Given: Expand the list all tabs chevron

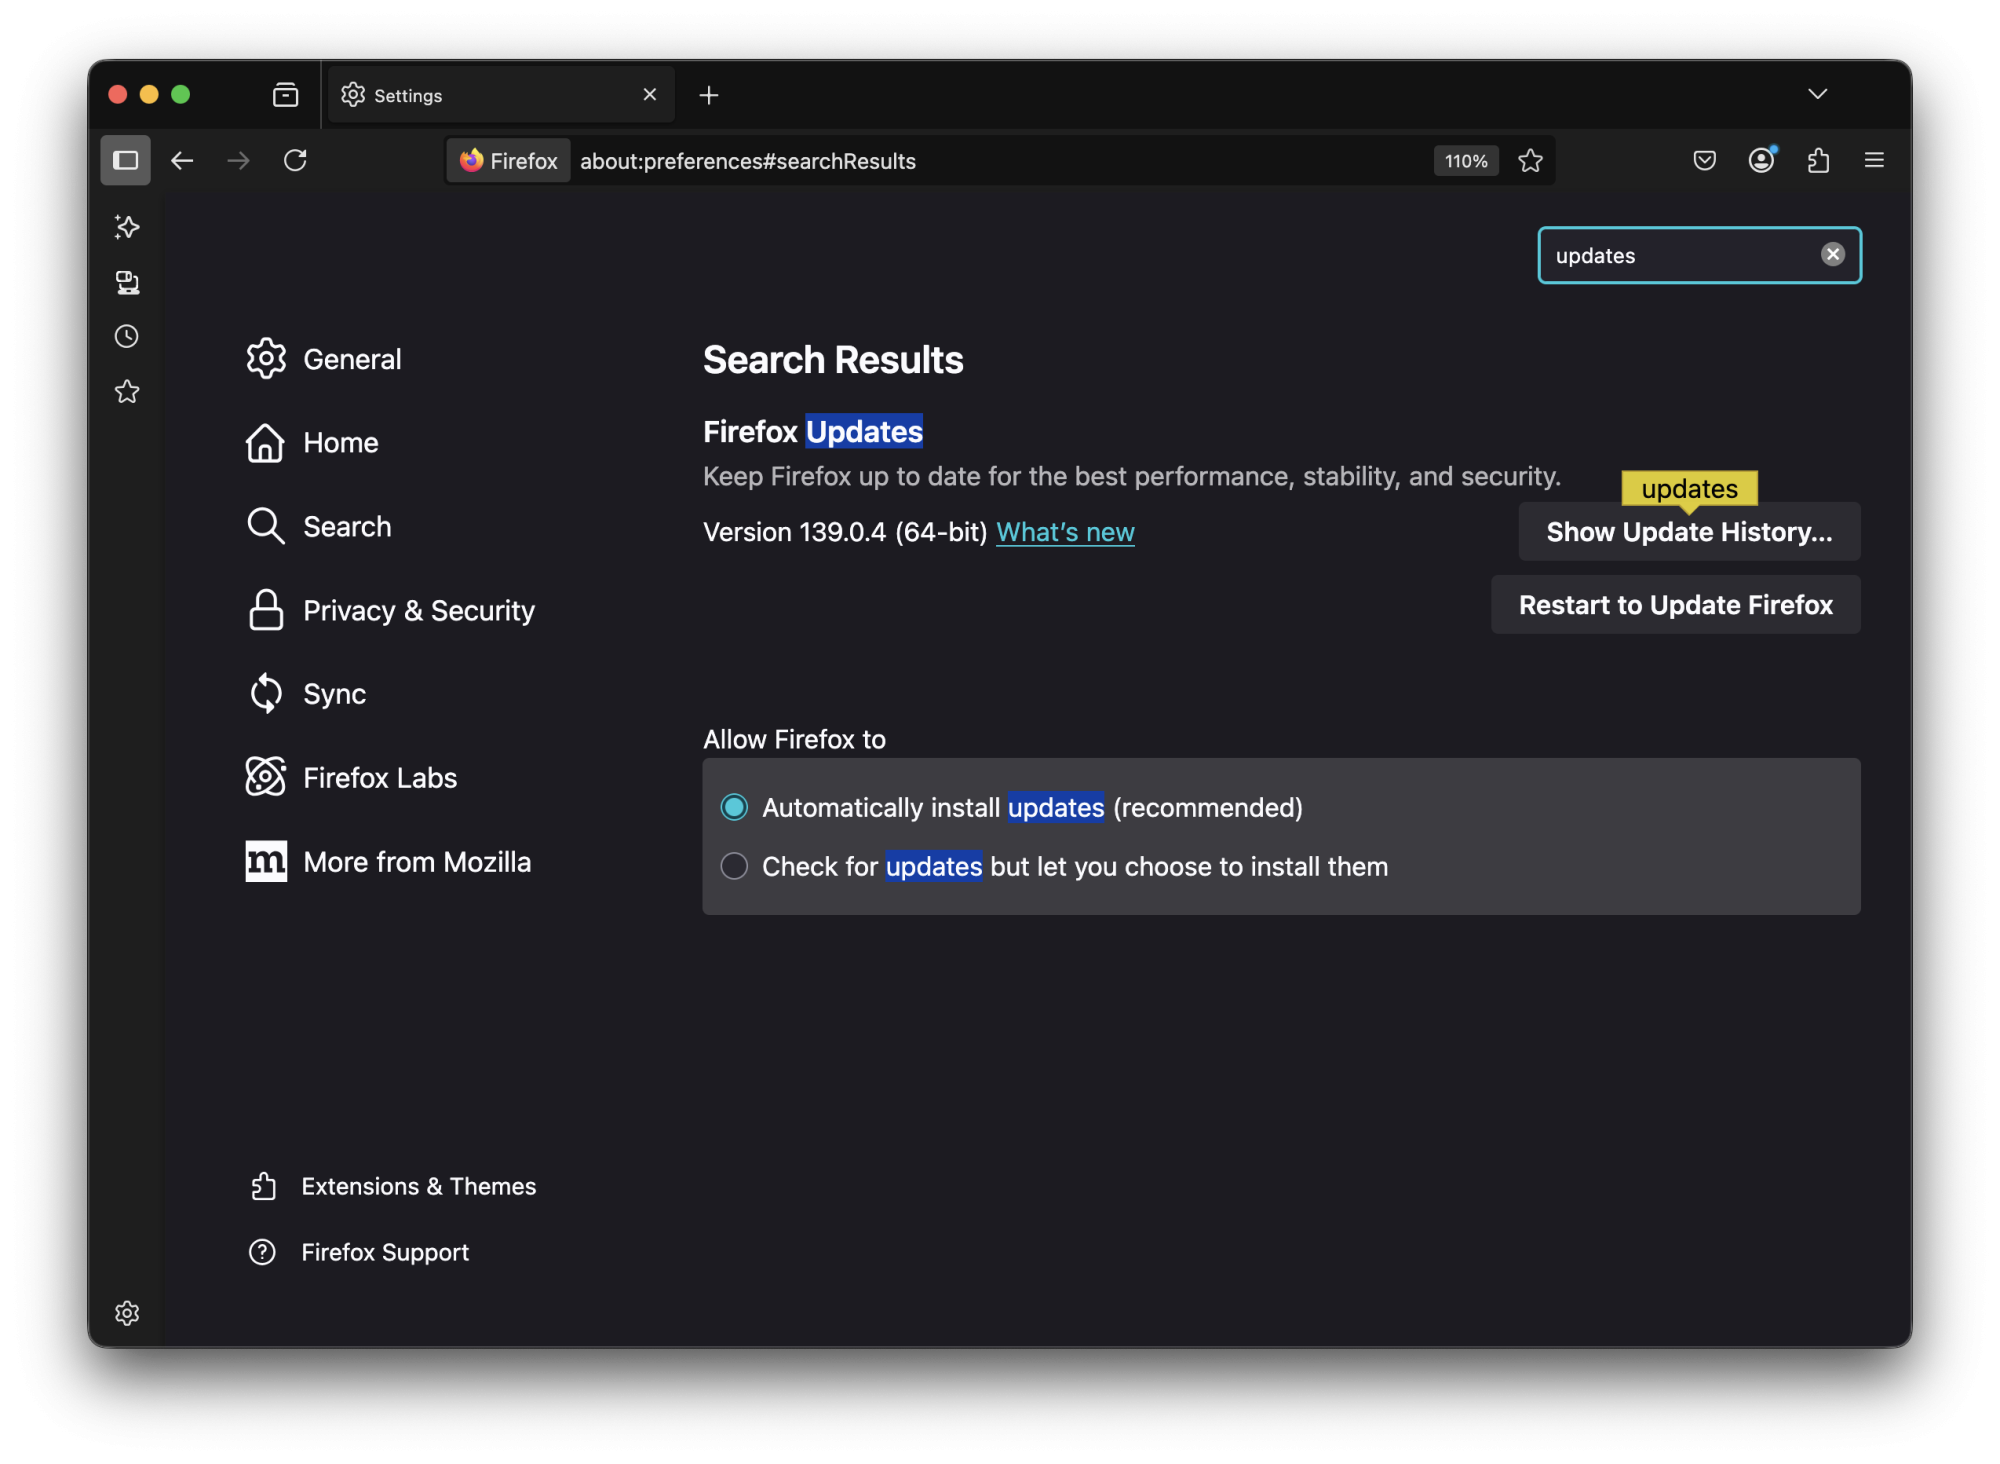Looking at the screenshot, I should pos(1818,94).
